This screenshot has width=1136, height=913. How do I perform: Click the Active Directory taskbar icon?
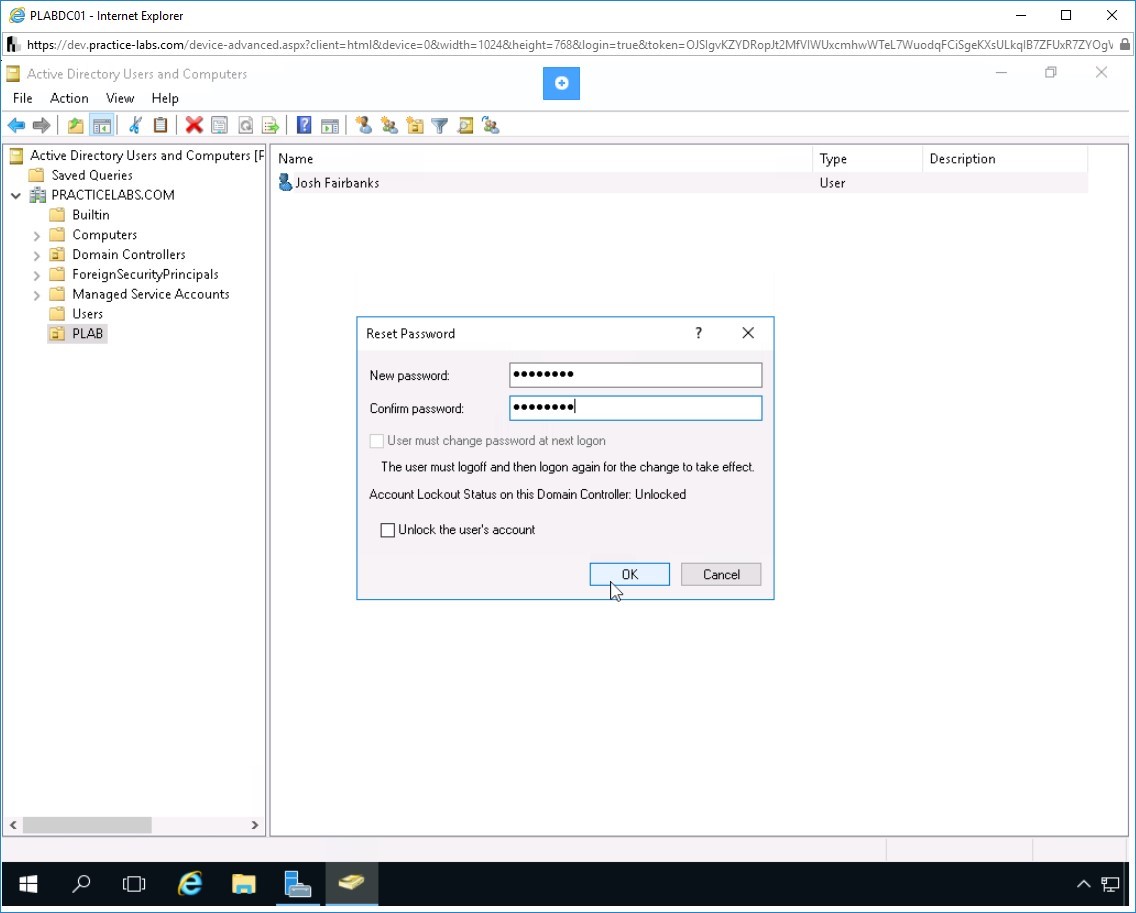coord(351,883)
